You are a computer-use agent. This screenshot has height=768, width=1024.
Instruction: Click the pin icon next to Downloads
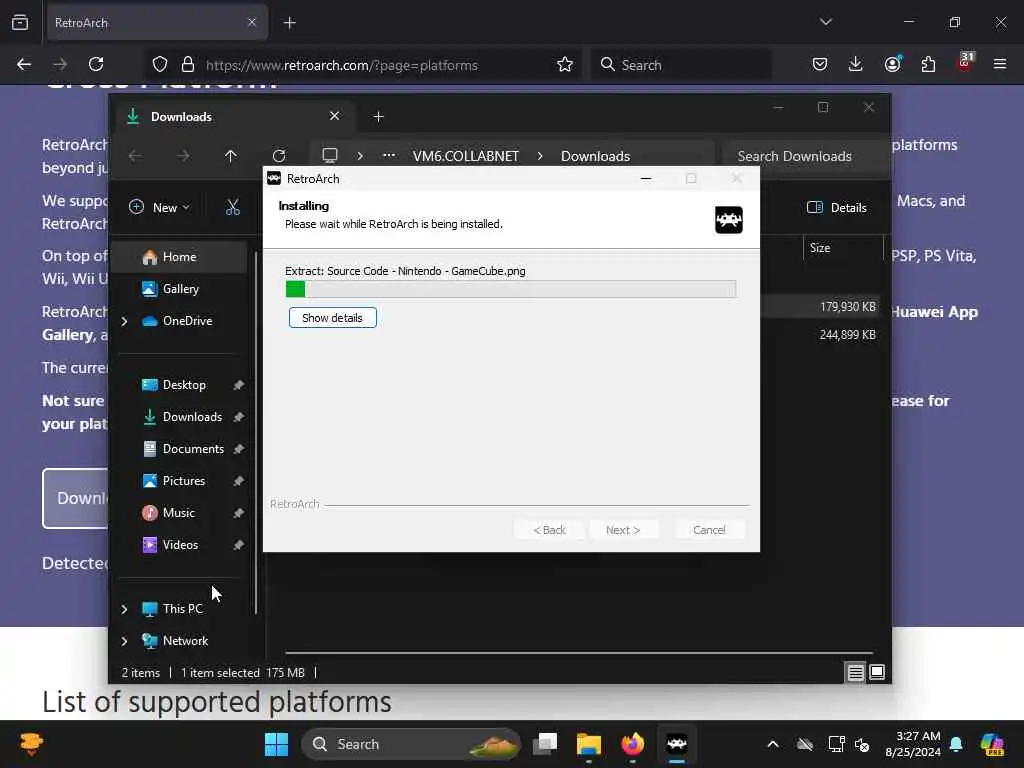tap(238, 417)
